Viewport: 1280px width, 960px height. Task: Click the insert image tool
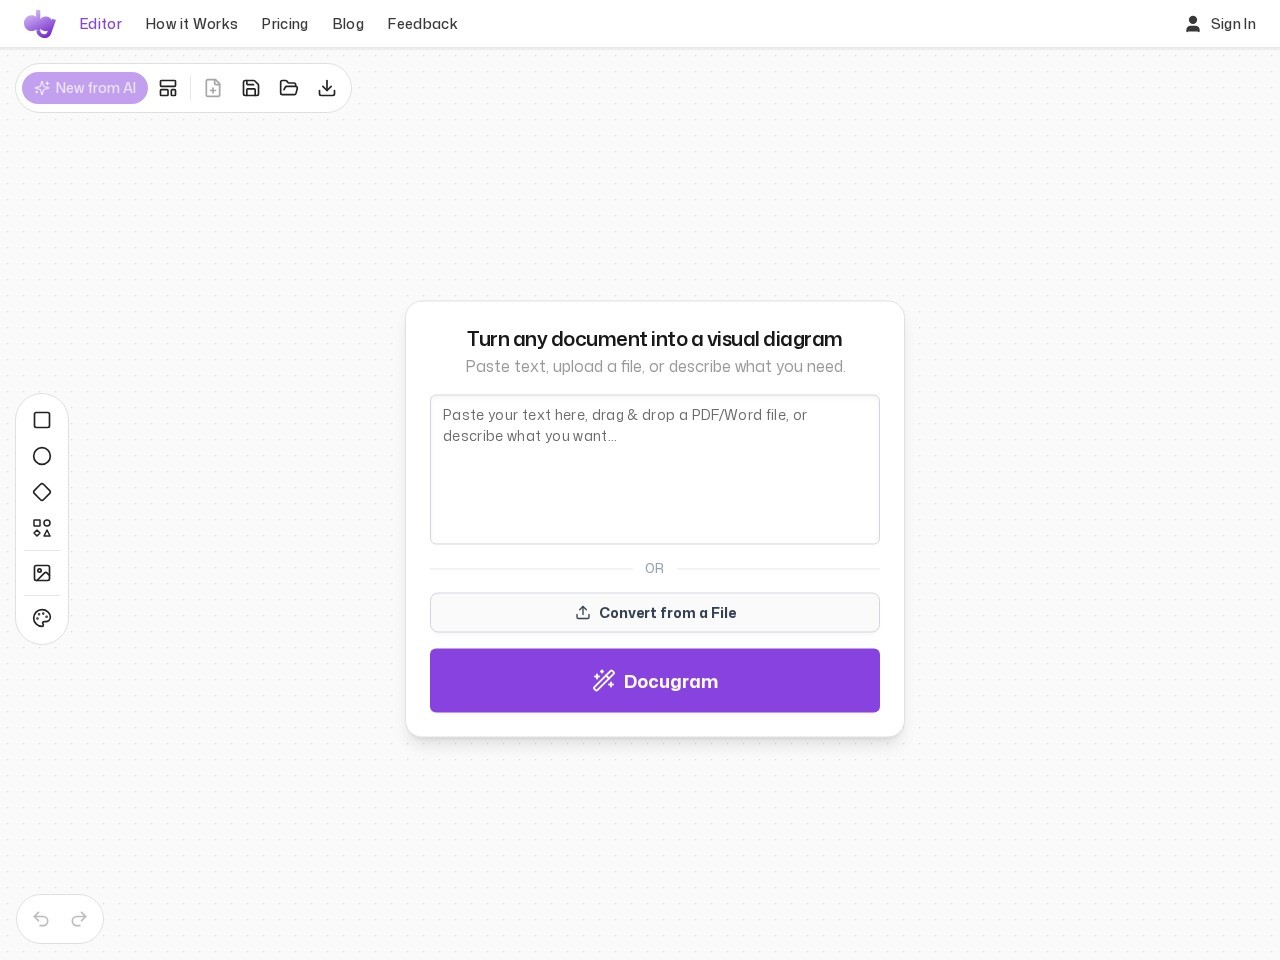click(x=42, y=573)
